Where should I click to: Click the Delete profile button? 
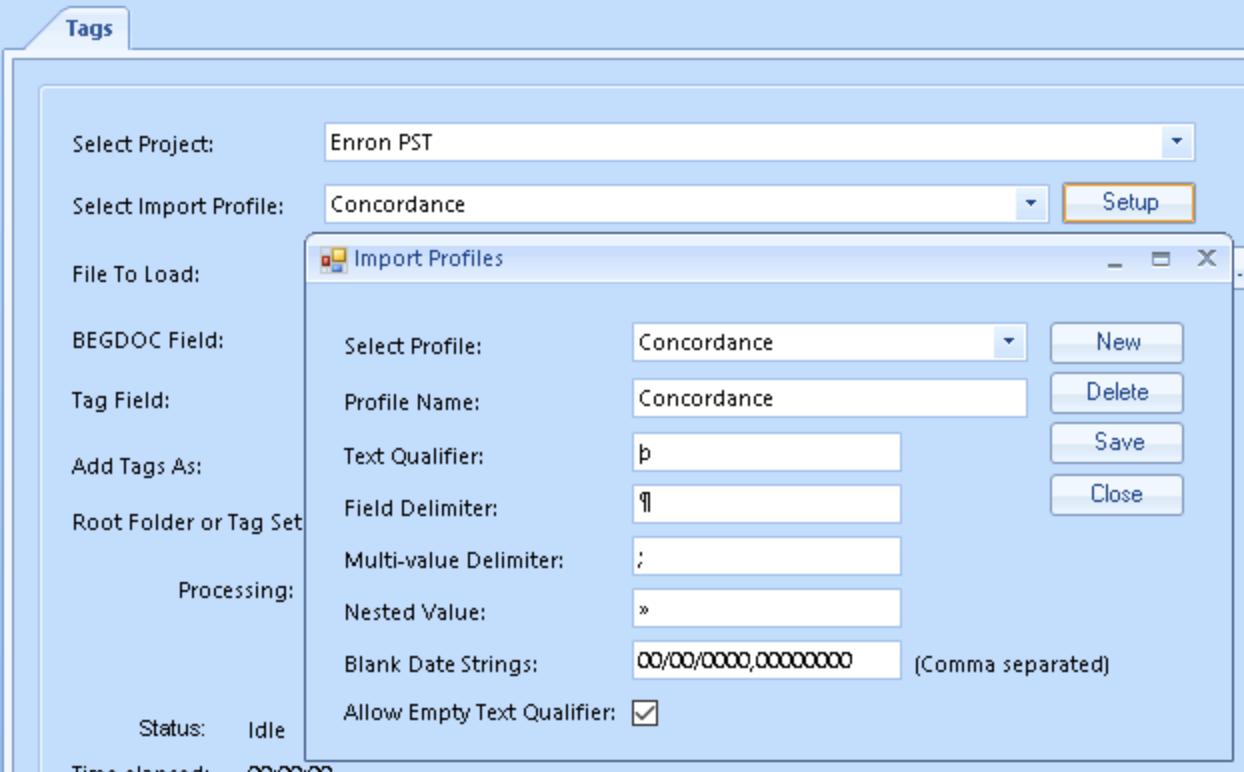point(1117,392)
